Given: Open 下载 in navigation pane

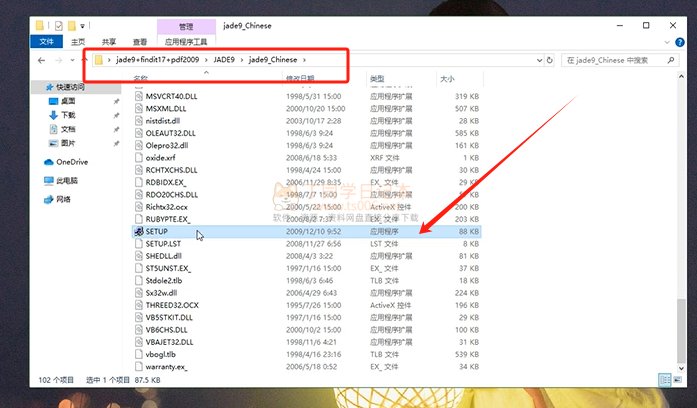Looking at the screenshot, I should [x=68, y=115].
